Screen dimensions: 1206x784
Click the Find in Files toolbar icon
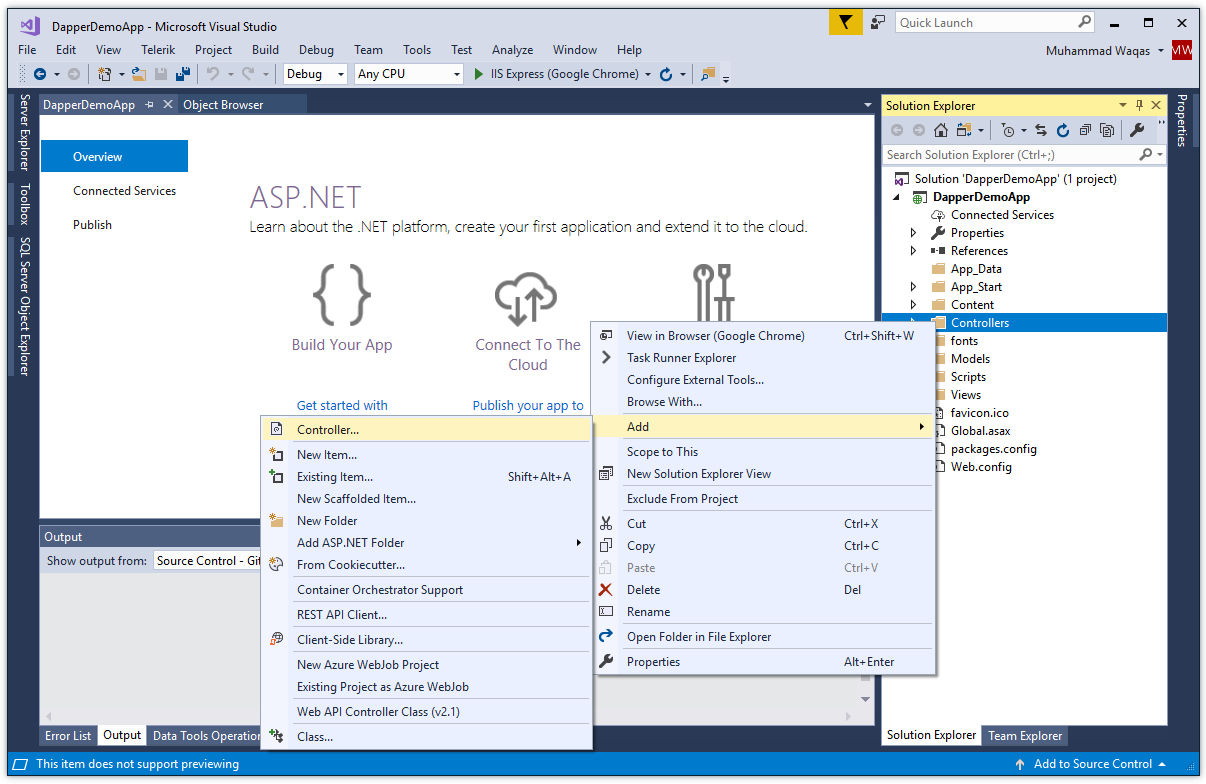click(709, 74)
